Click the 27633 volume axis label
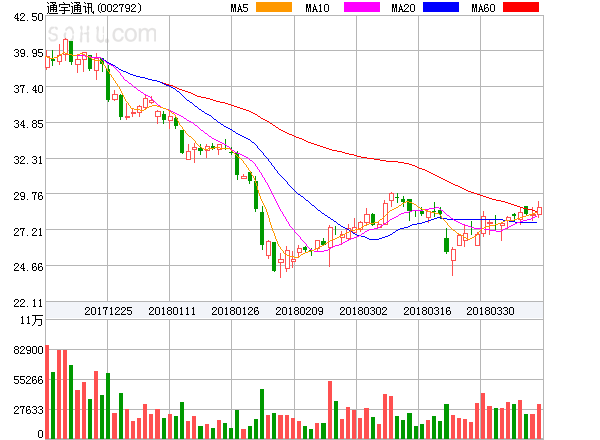 pos(28,410)
